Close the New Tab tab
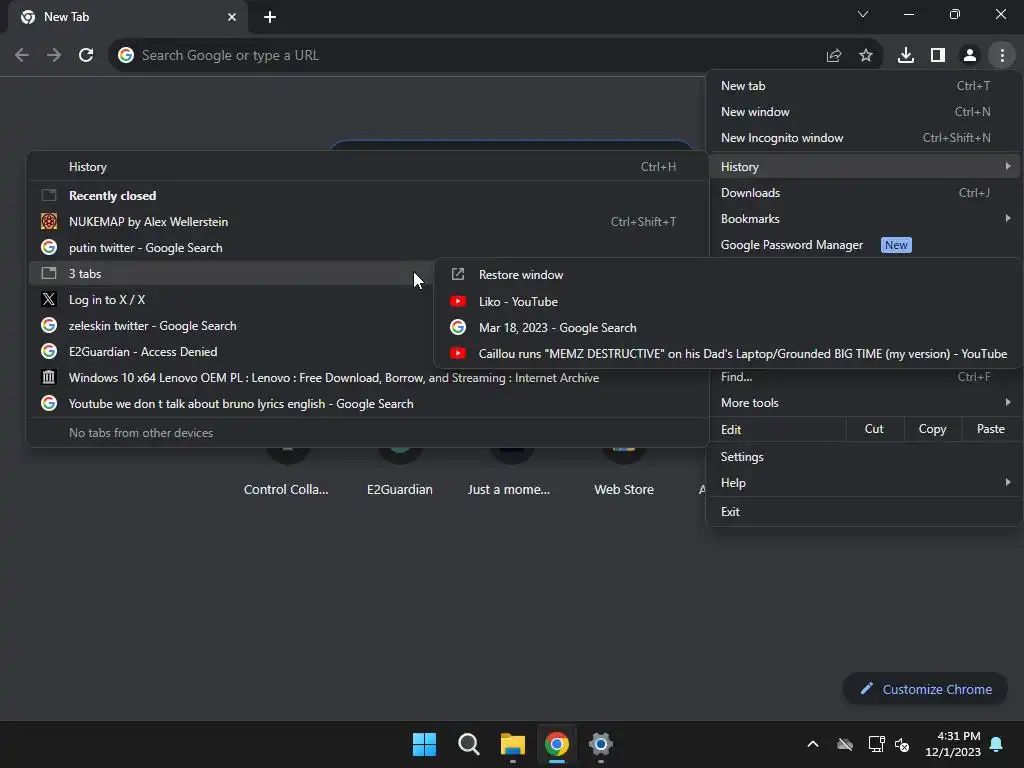This screenshot has height=768, width=1024. click(232, 17)
